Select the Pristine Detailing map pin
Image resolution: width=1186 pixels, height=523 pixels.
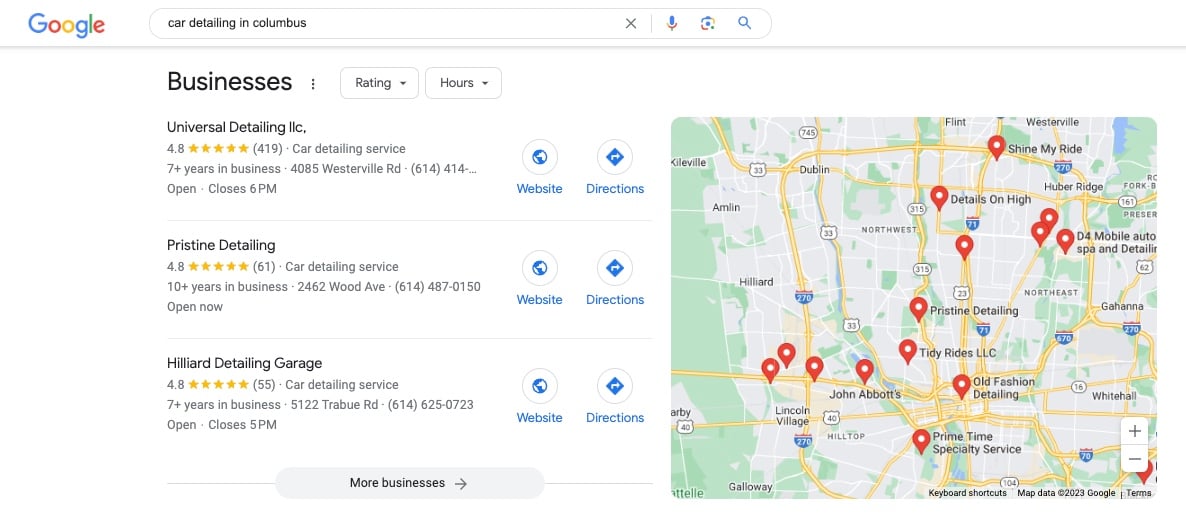(918, 309)
